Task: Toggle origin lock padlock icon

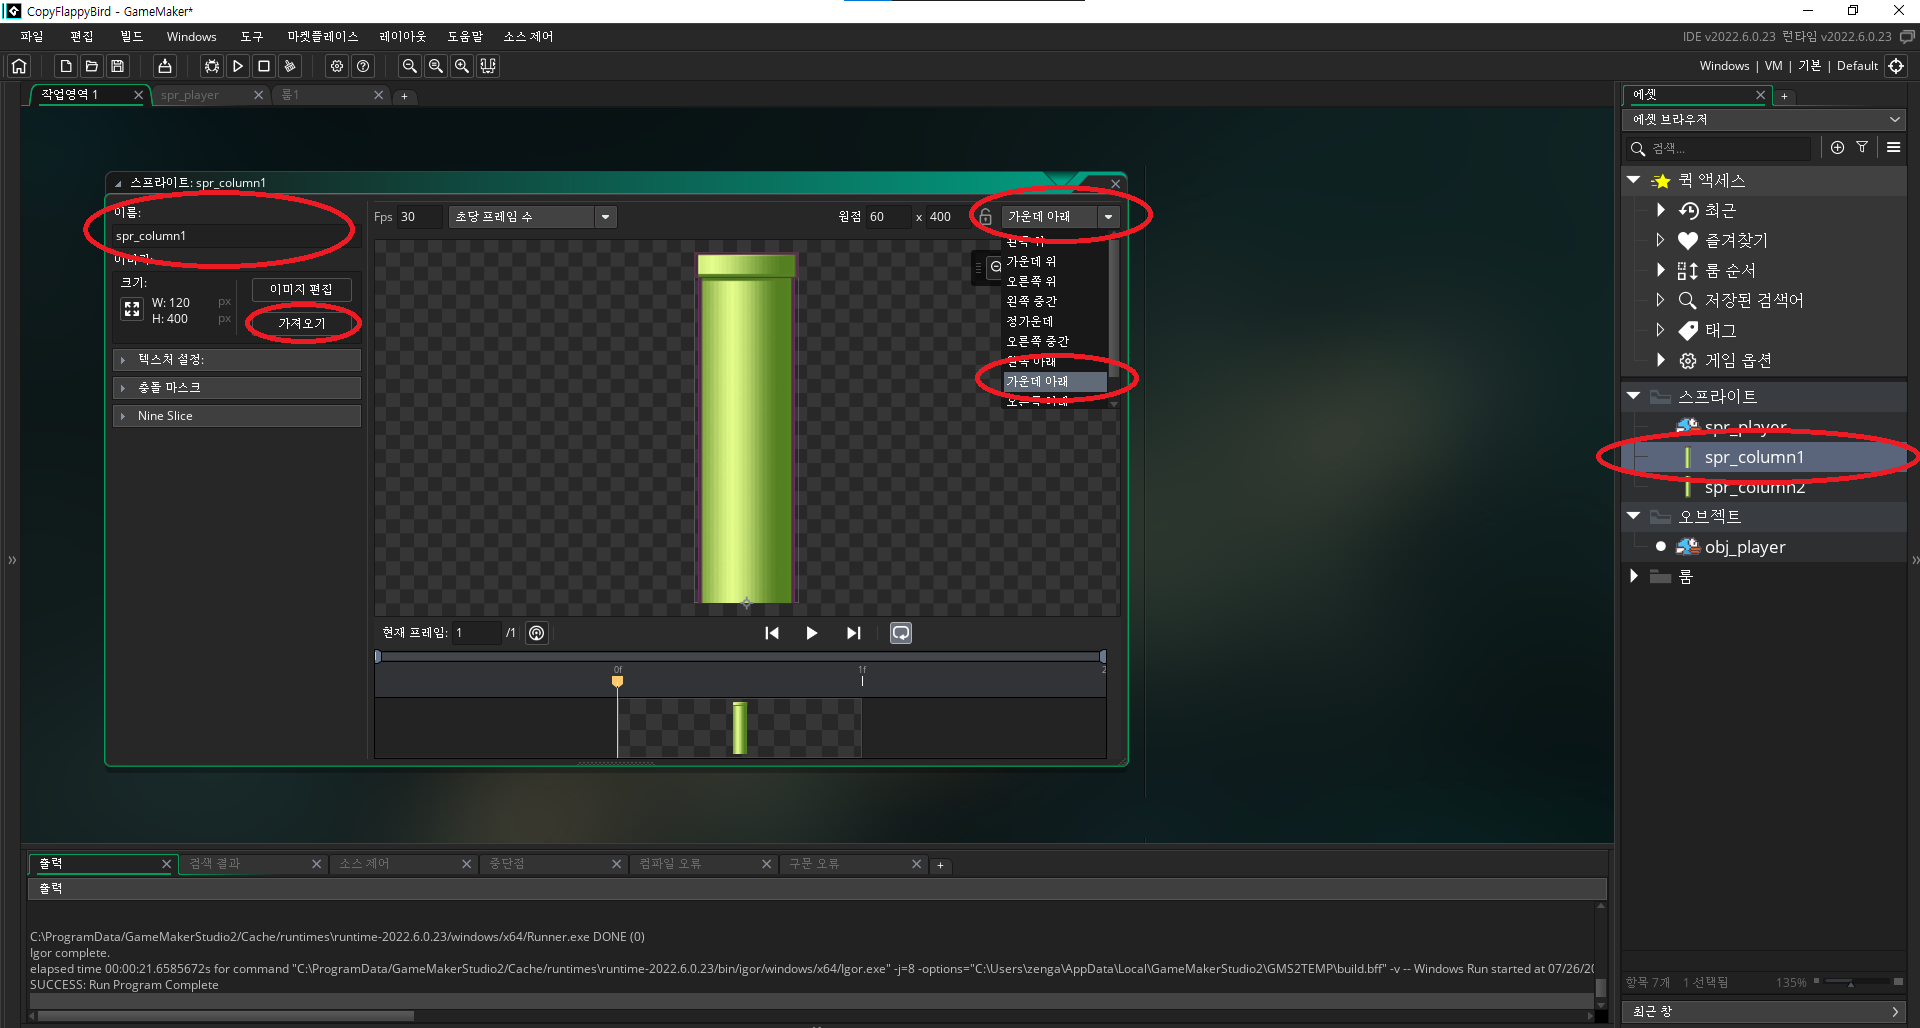Action: [x=985, y=217]
